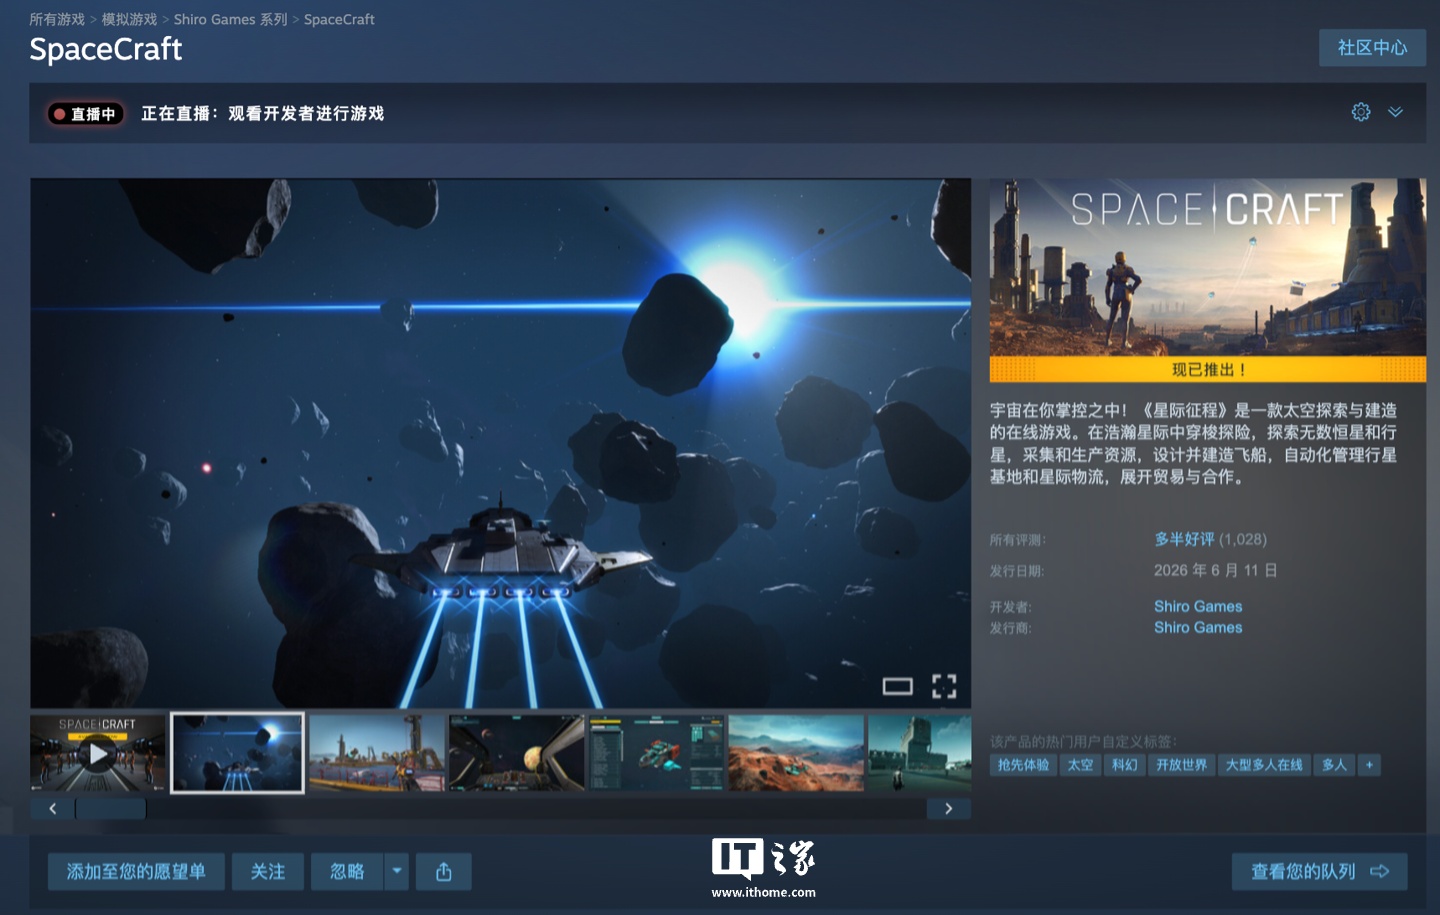
Task: Share the SpaceCraft store page
Action: point(444,872)
